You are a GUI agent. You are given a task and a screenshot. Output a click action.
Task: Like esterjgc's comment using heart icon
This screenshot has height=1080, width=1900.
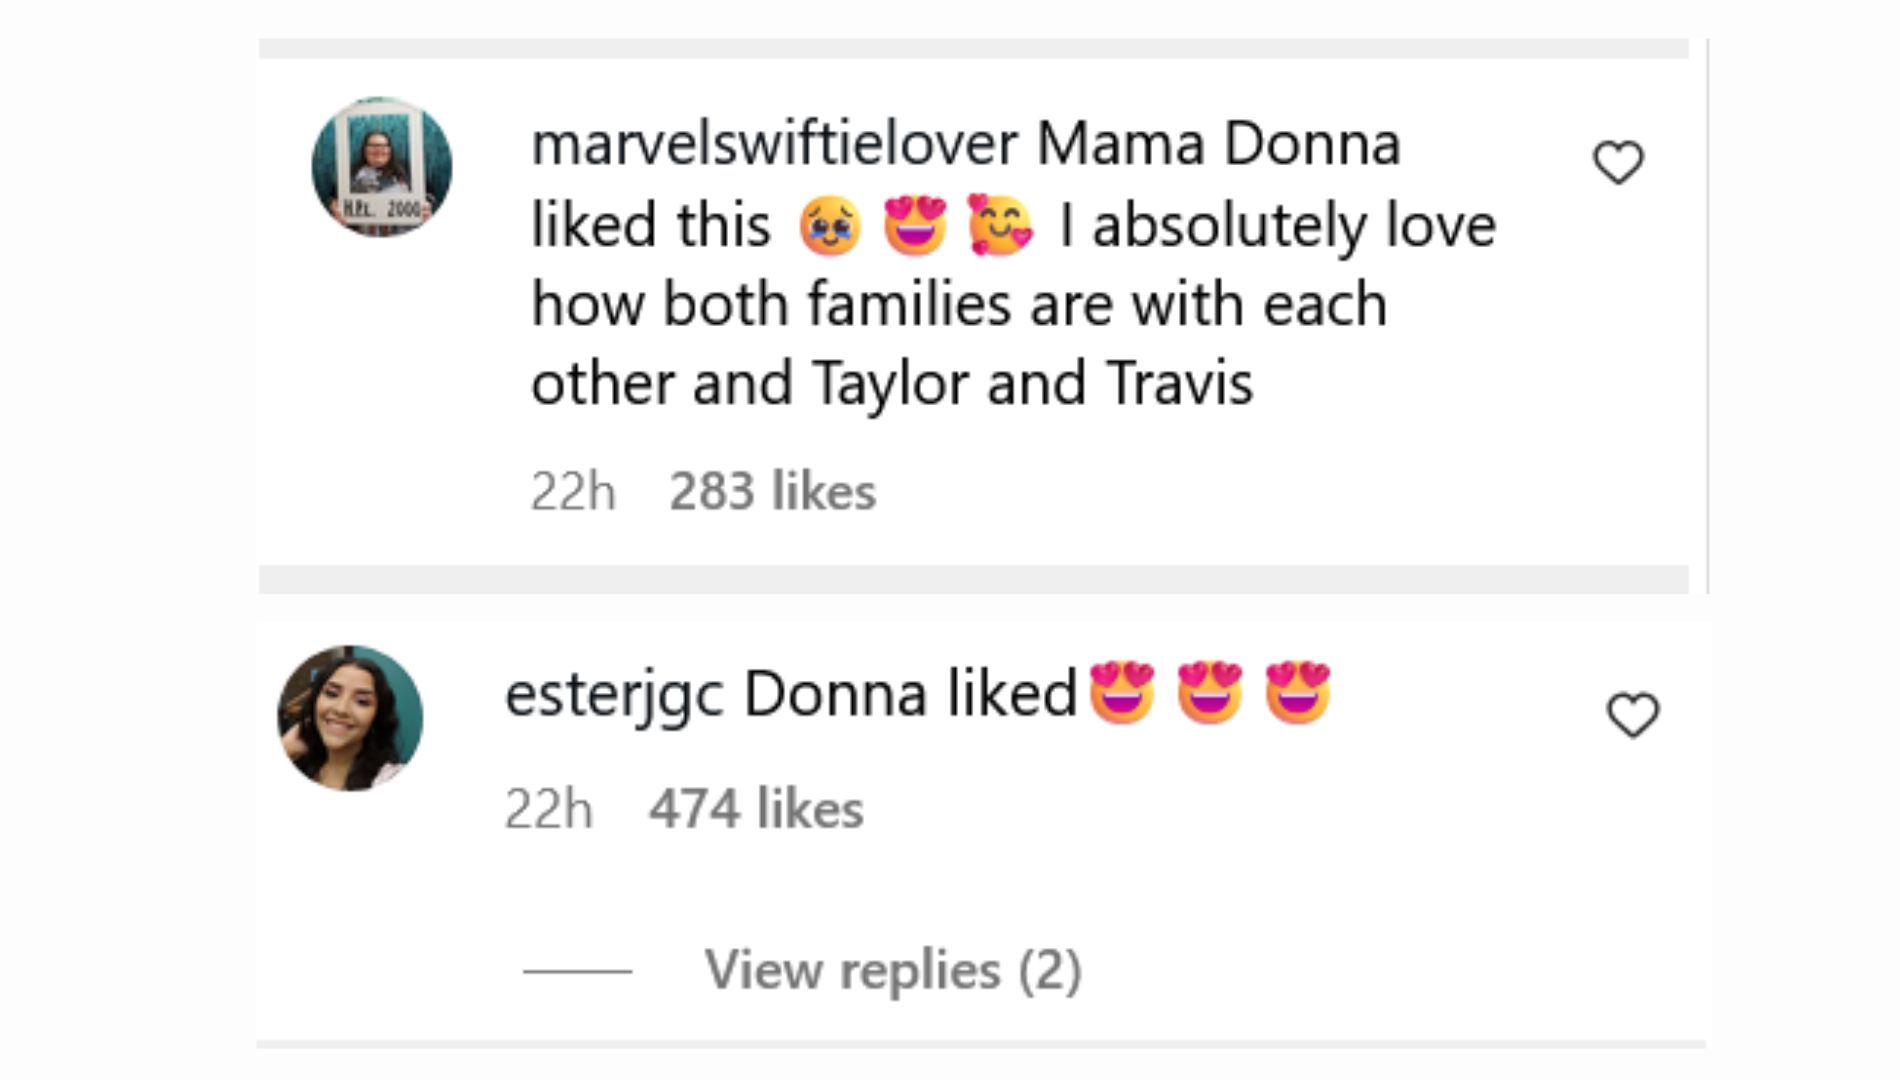[1633, 715]
